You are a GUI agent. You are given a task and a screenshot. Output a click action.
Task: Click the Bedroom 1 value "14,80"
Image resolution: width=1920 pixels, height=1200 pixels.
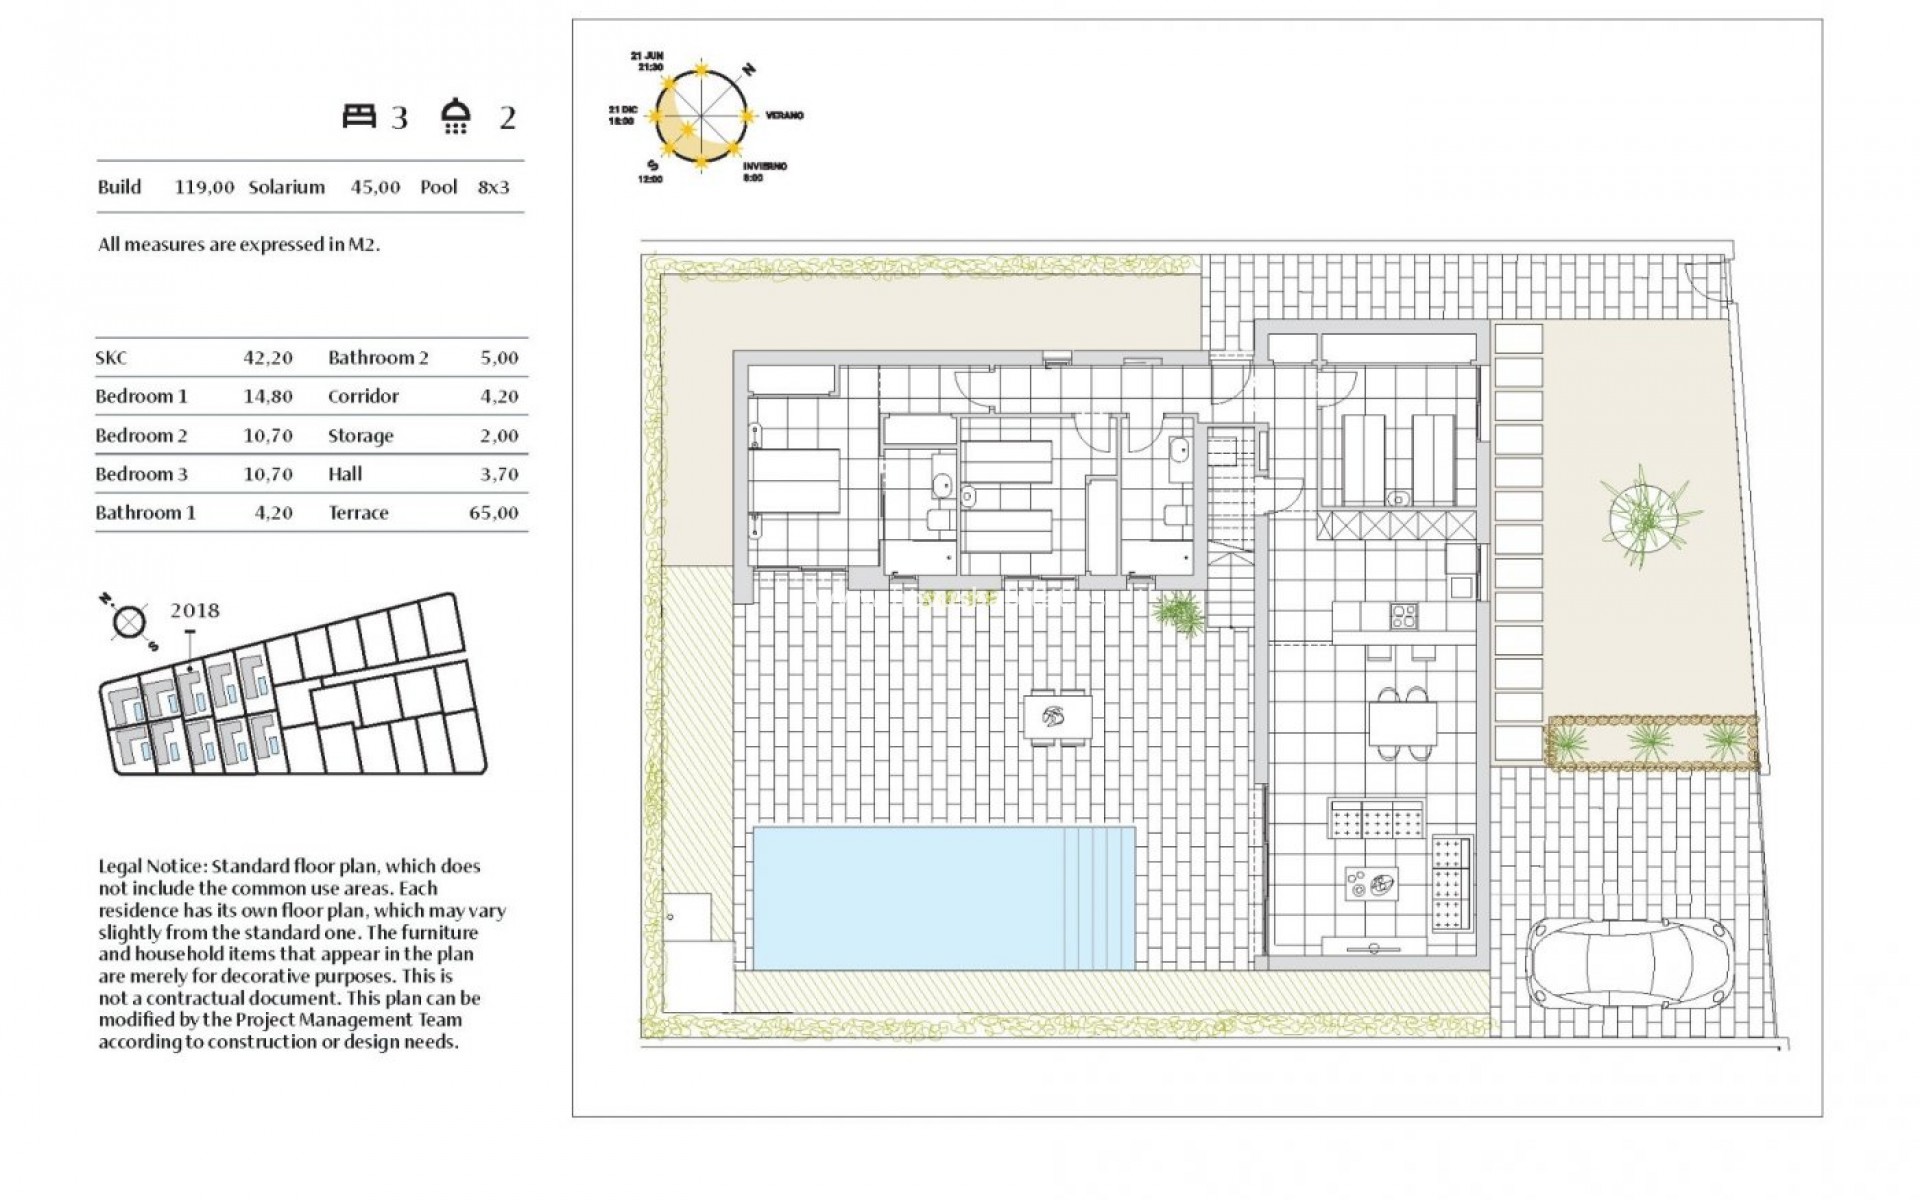[x=268, y=396]
